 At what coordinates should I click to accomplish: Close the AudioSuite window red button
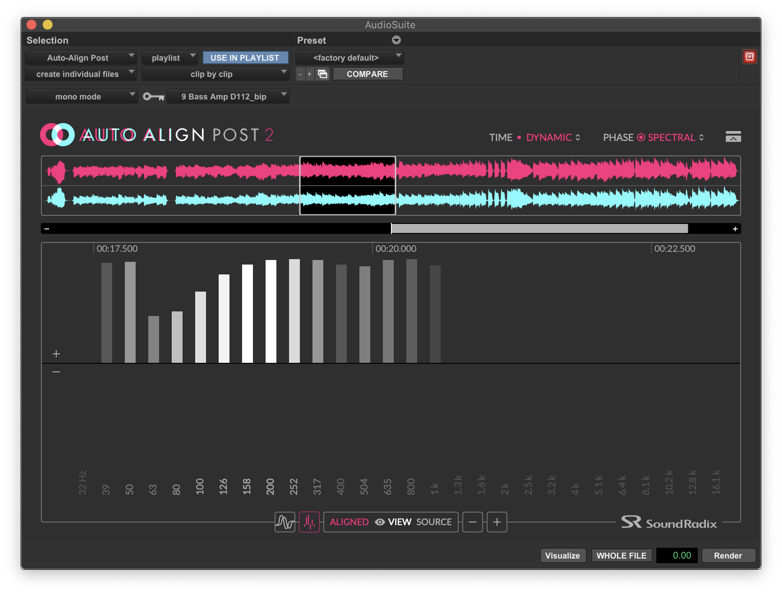(31, 24)
